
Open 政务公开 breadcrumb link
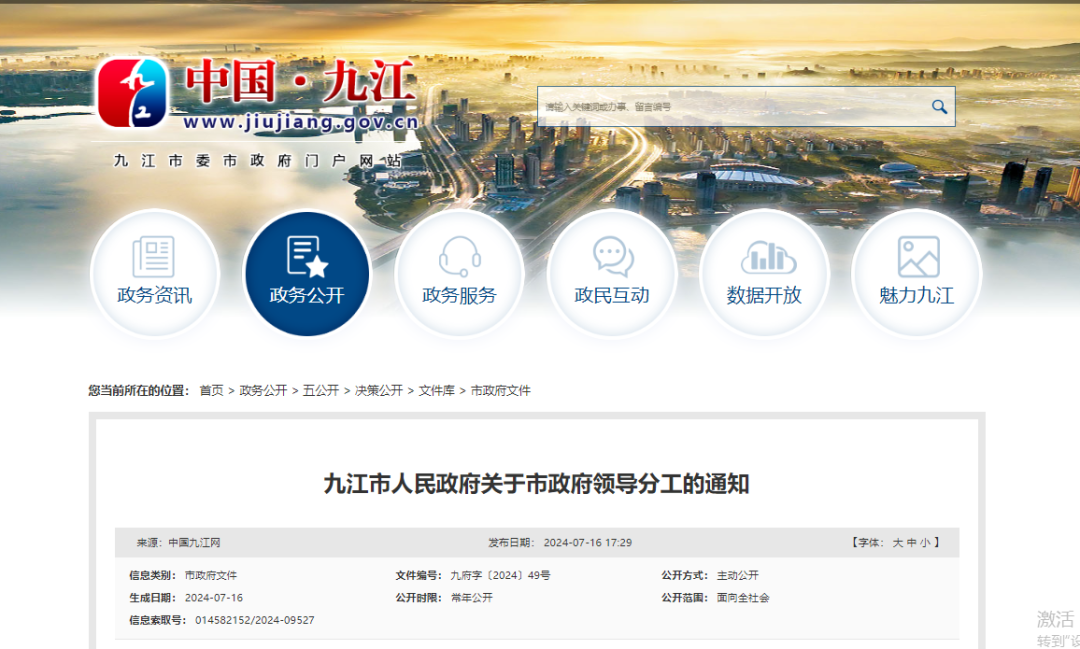[x=263, y=391]
